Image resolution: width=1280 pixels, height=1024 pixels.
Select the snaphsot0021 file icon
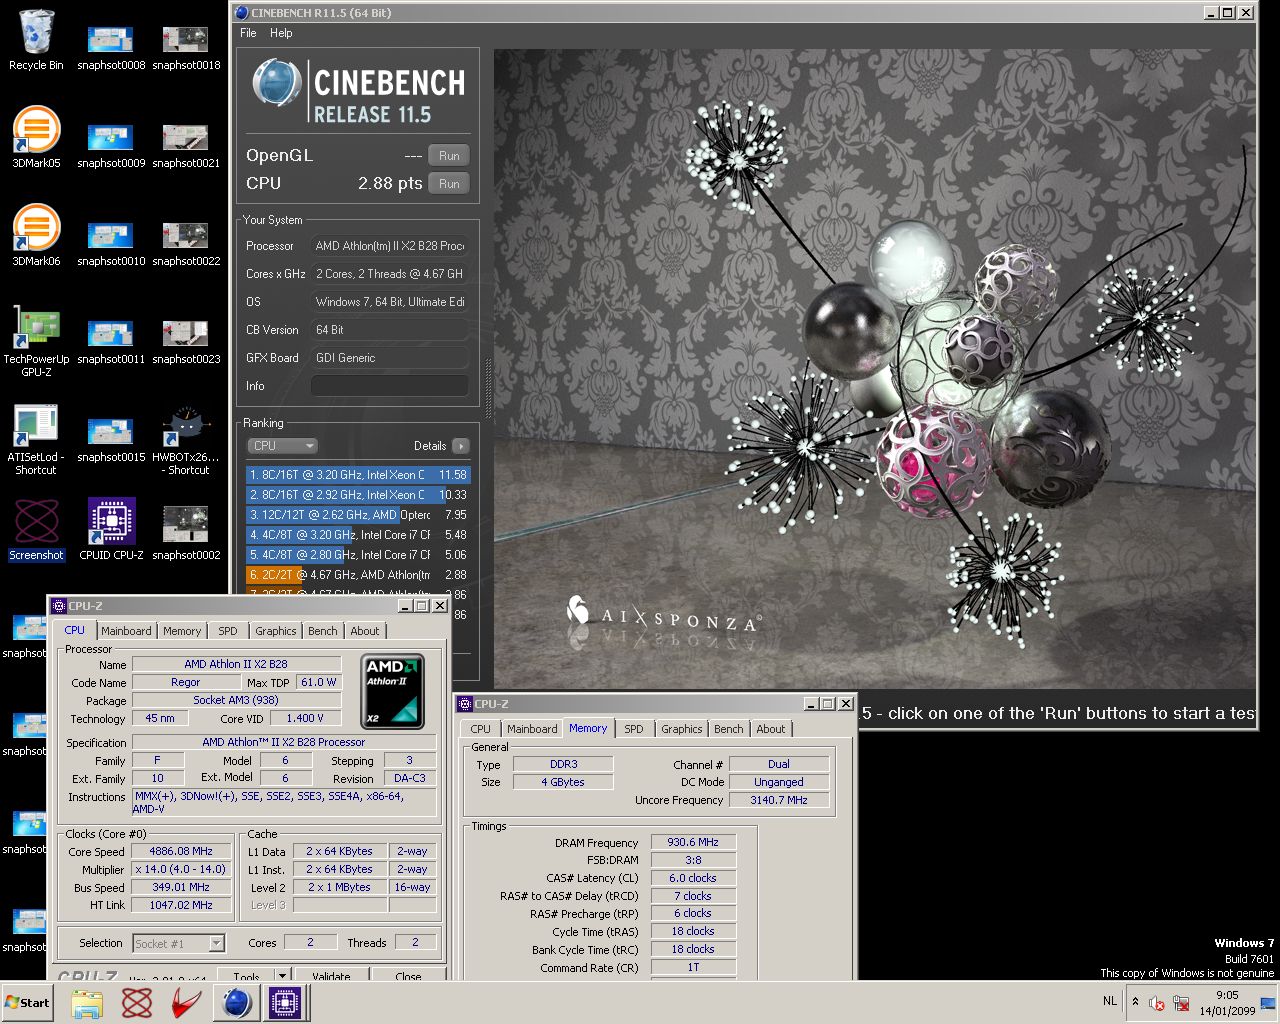coord(186,145)
